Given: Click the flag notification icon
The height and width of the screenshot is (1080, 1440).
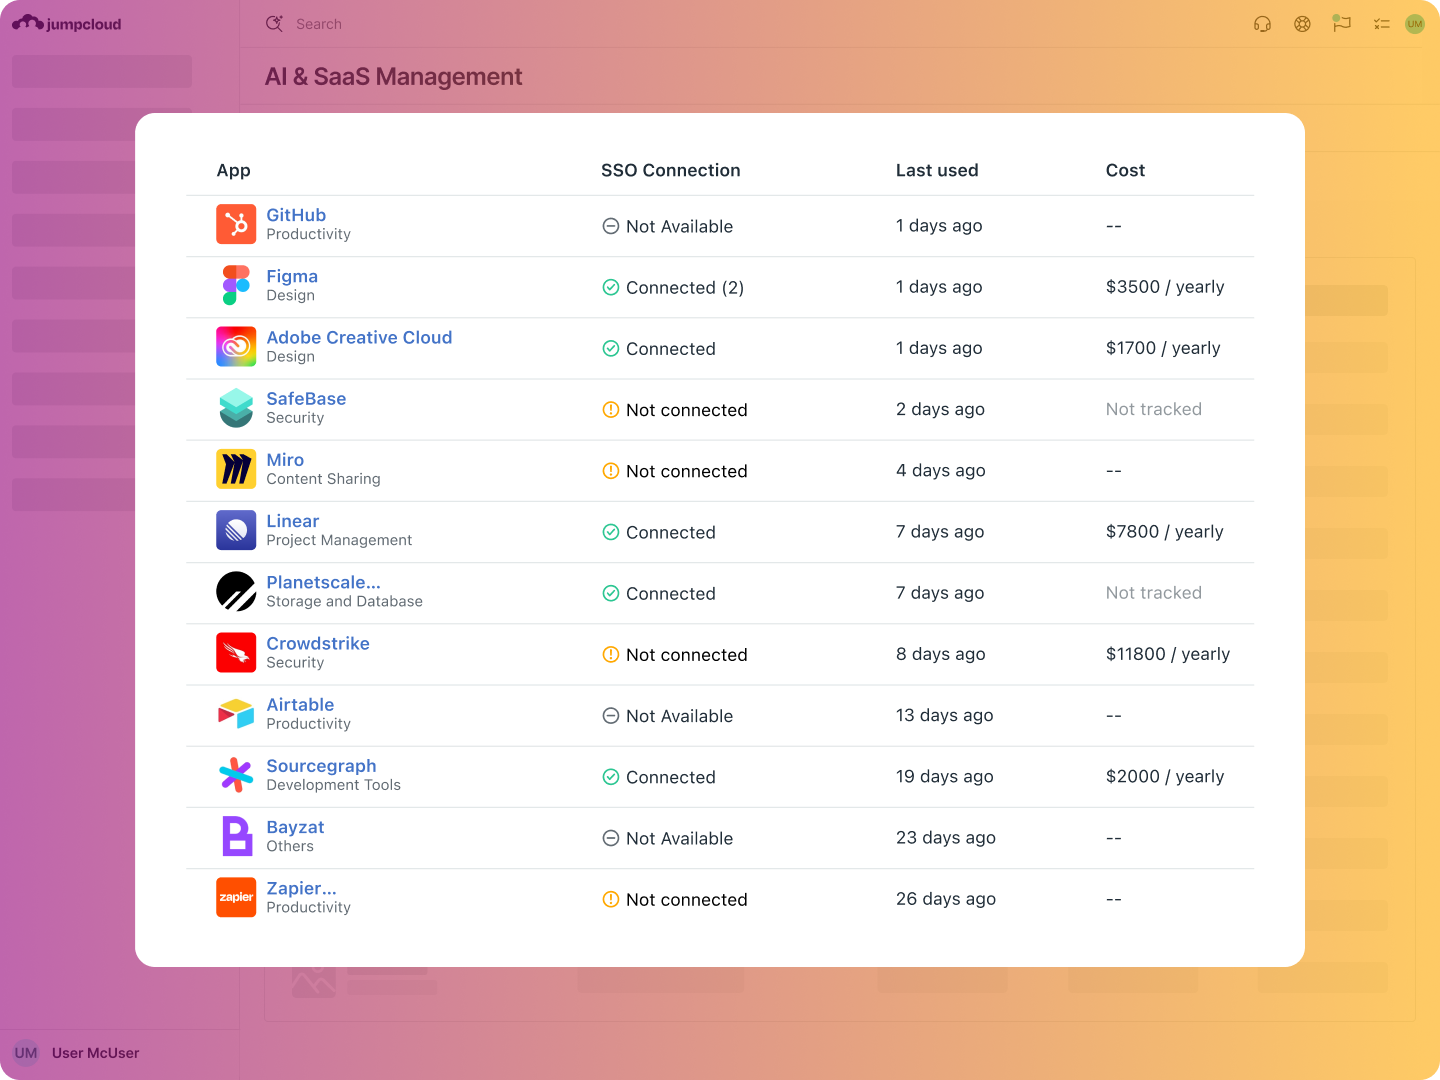Looking at the screenshot, I should (1342, 23).
